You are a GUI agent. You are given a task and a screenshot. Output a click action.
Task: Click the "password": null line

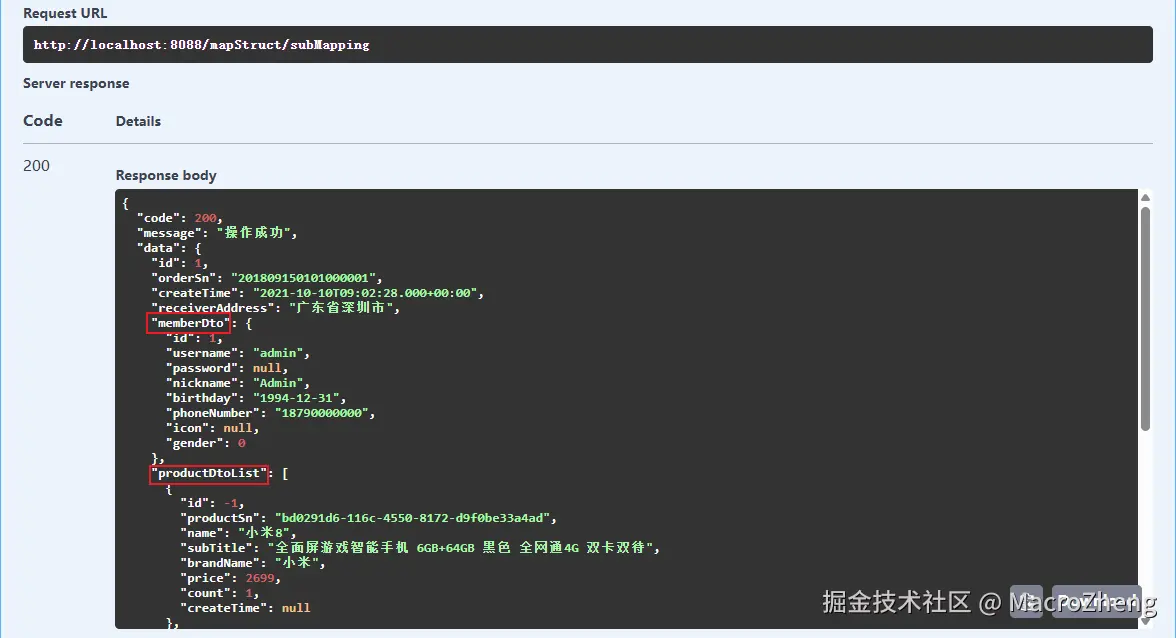point(226,368)
